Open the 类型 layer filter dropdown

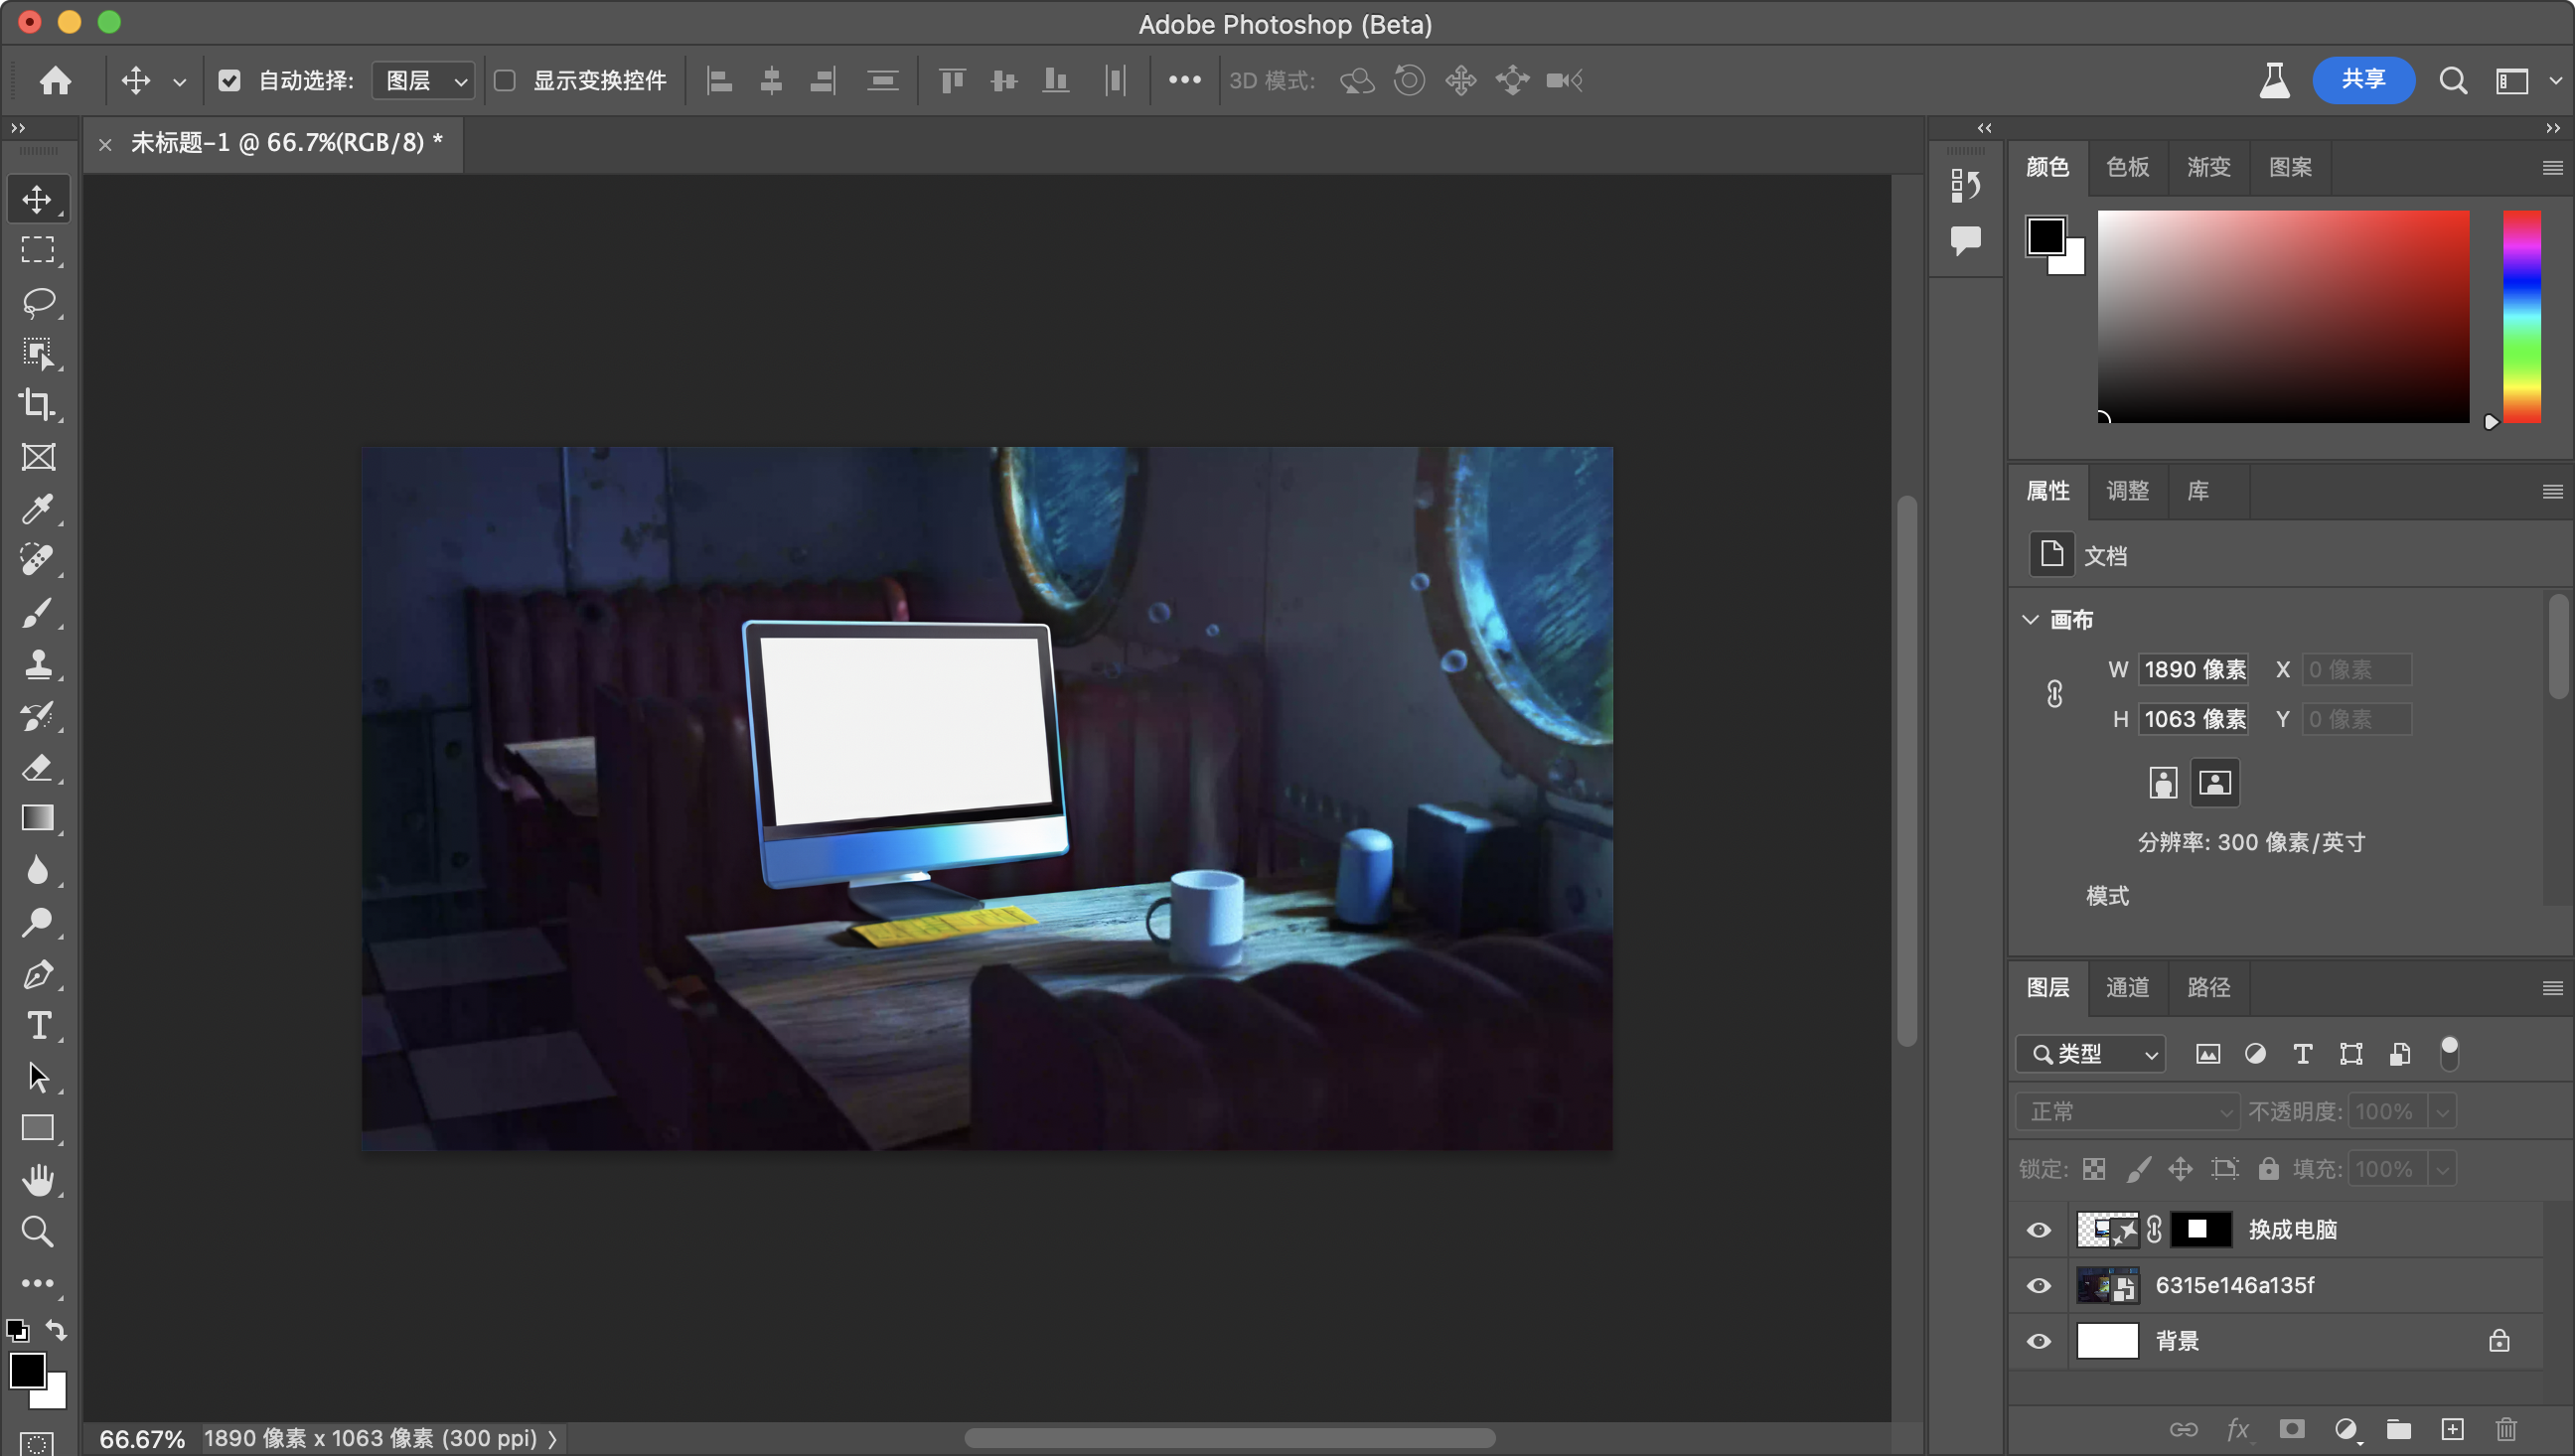pos(2091,1054)
